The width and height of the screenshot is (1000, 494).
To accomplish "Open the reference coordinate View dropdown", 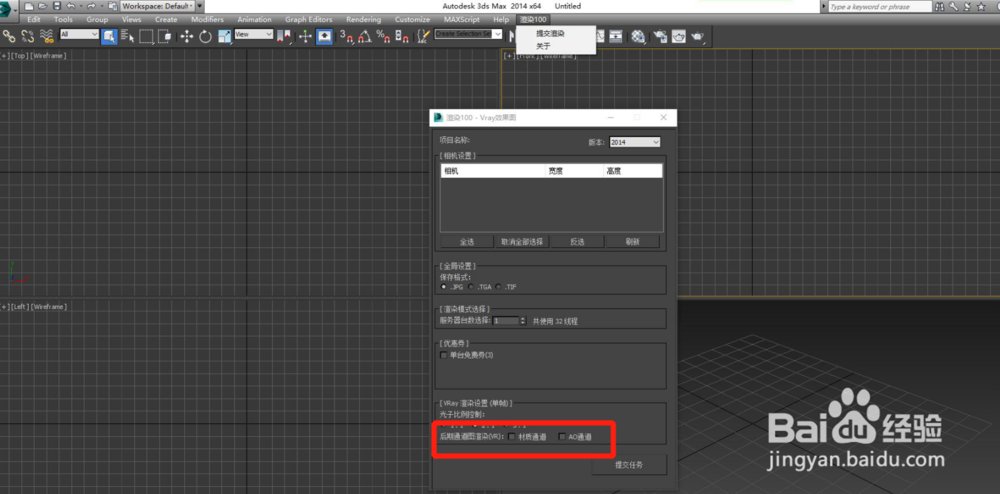I will click(253, 34).
